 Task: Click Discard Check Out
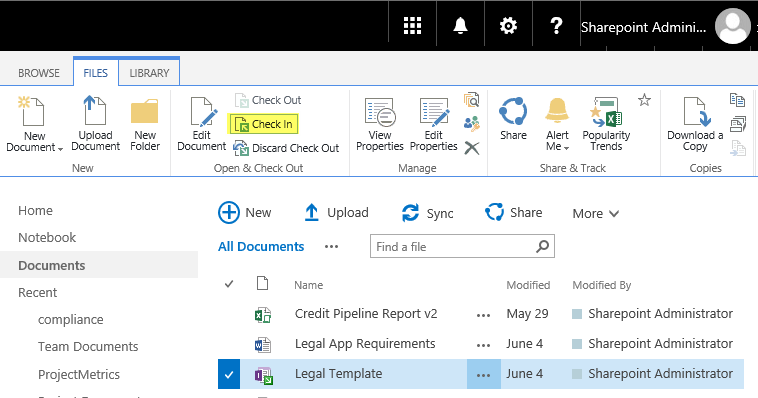click(x=286, y=148)
